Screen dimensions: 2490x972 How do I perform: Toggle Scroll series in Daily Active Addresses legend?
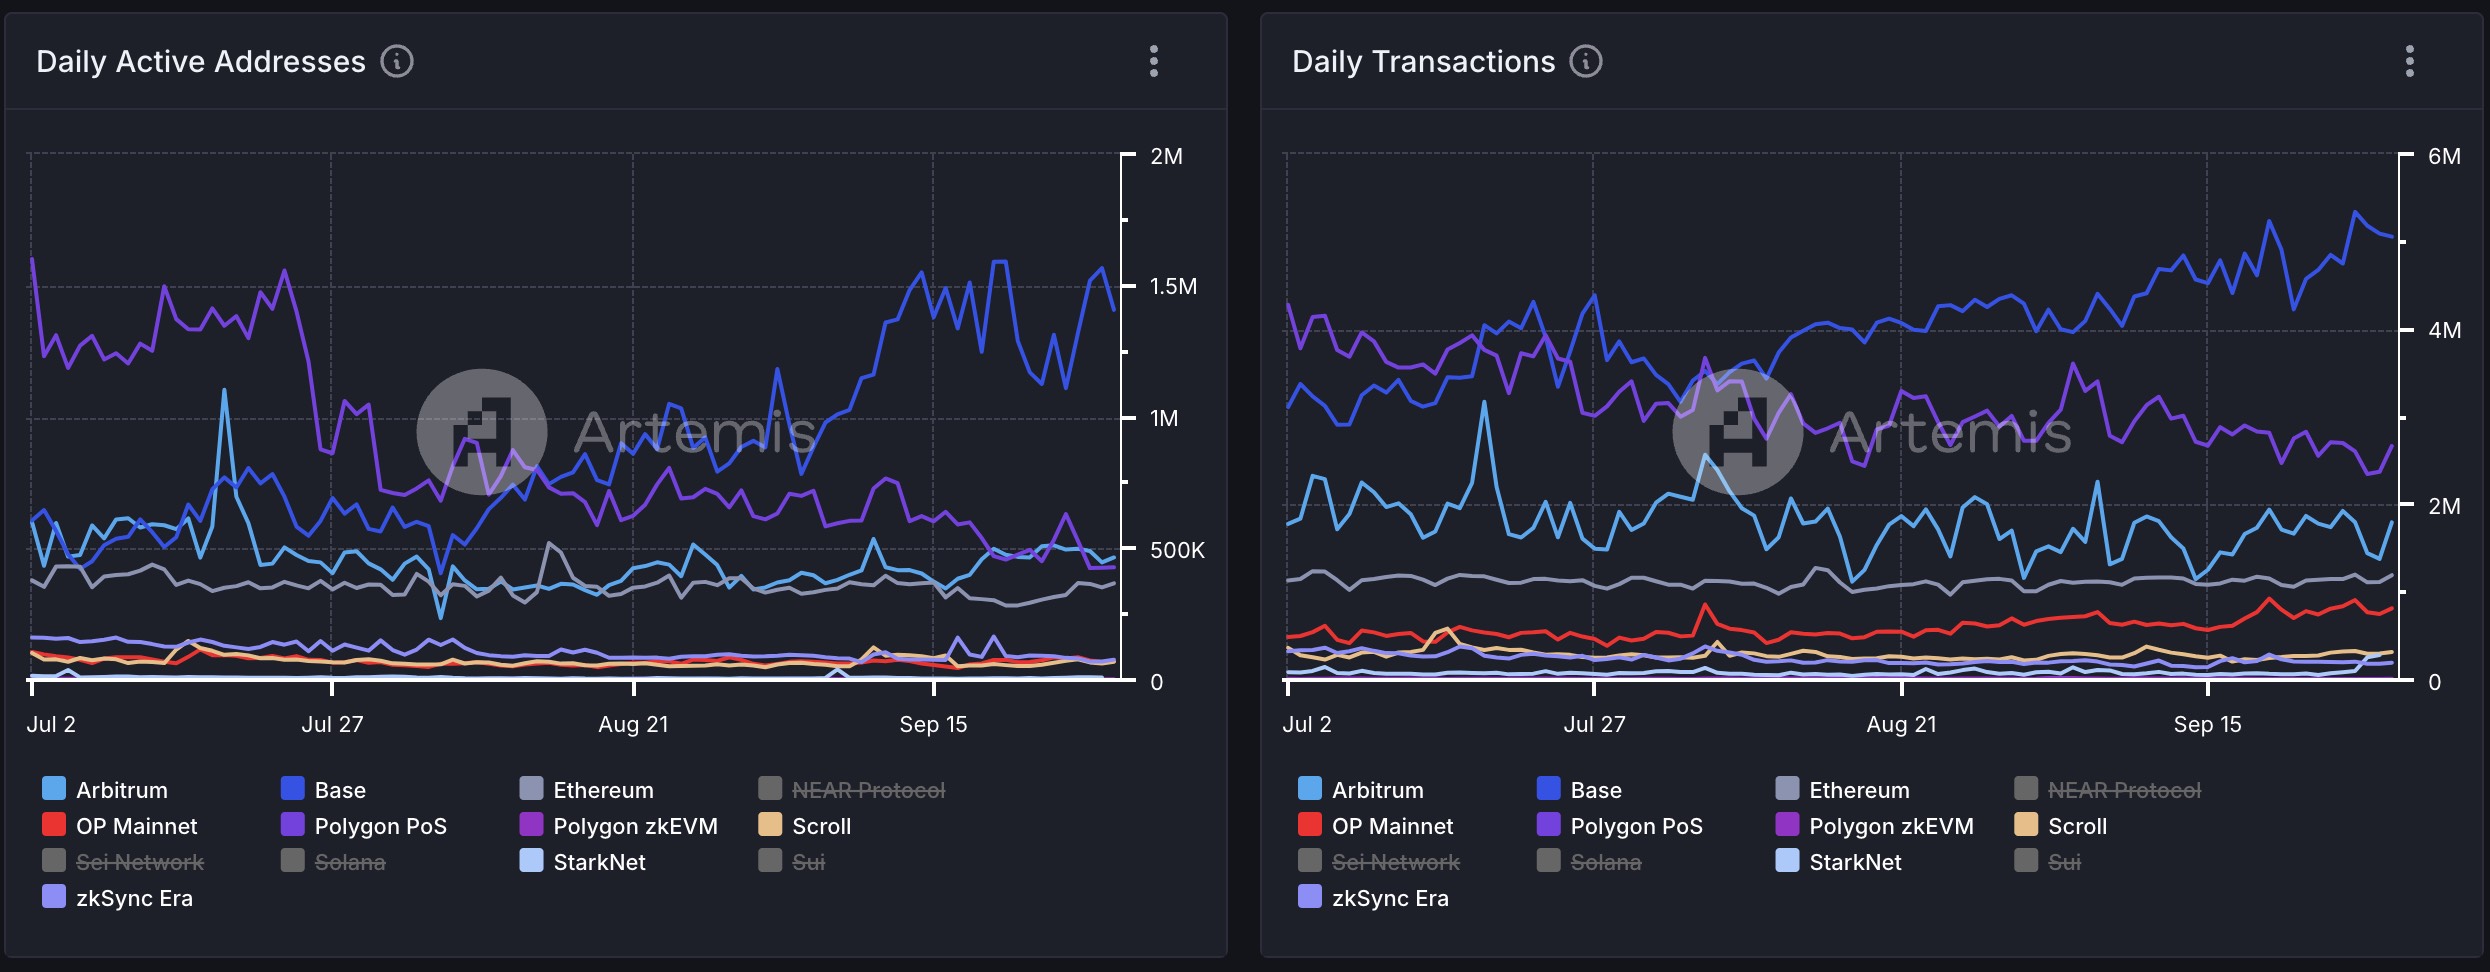coord(804,826)
